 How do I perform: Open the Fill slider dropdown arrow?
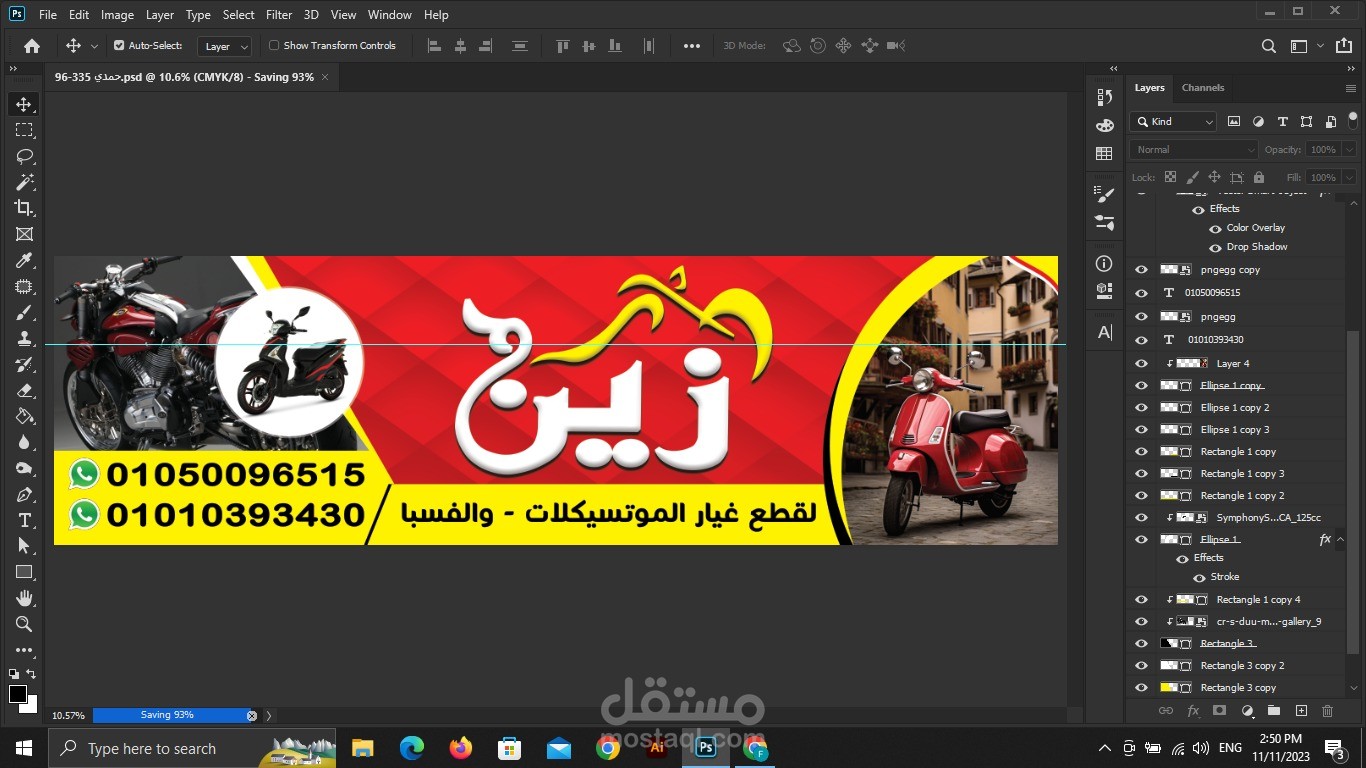pyautogui.click(x=1349, y=177)
